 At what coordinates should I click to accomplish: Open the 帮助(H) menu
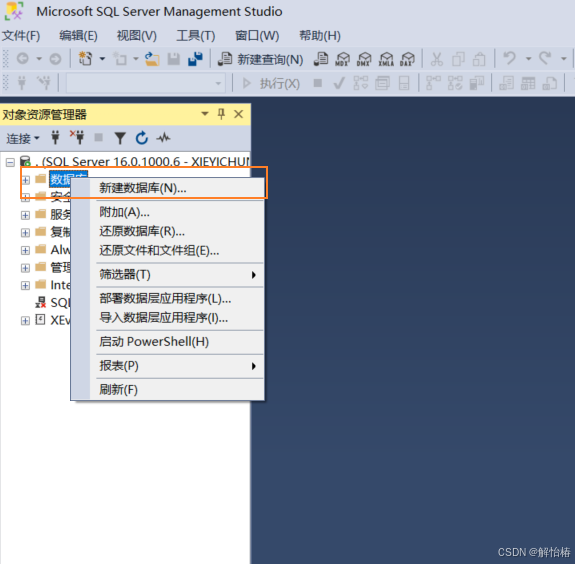[x=320, y=36]
